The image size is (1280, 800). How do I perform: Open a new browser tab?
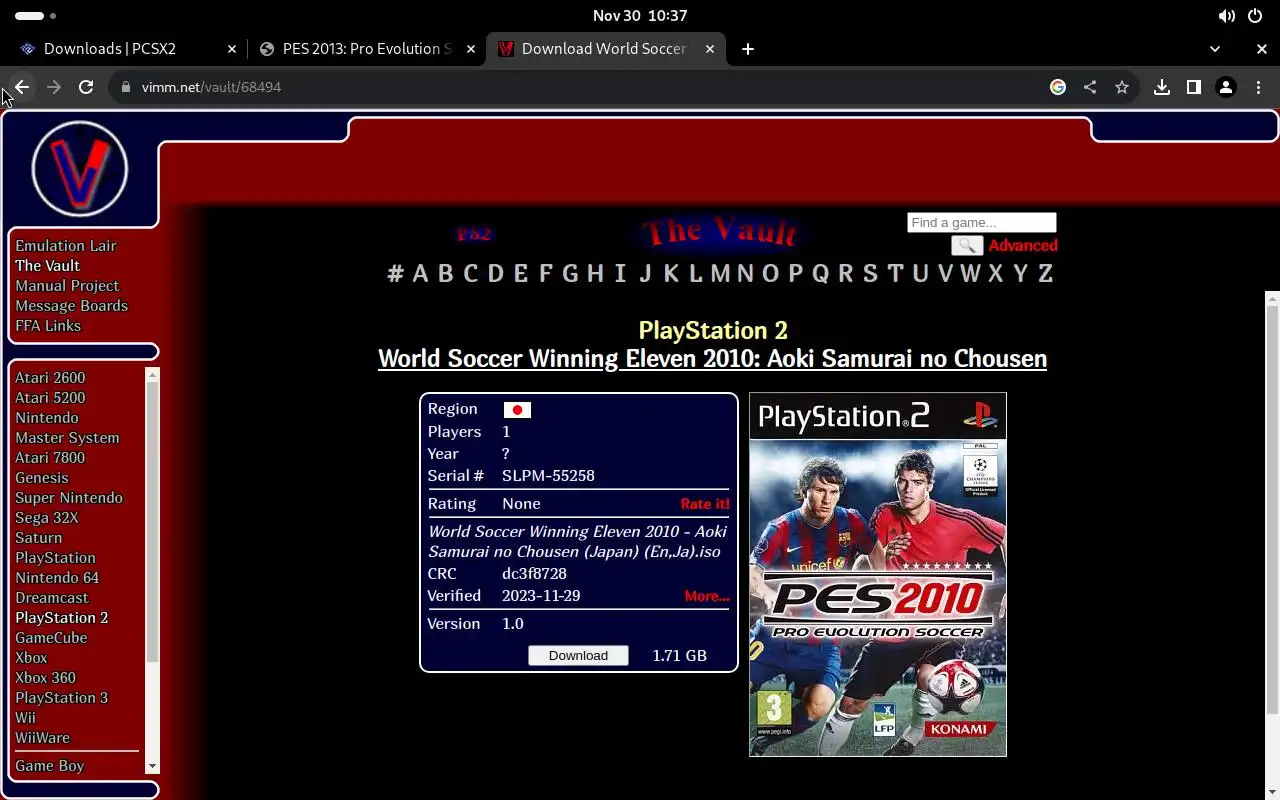click(x=748, y=49)
